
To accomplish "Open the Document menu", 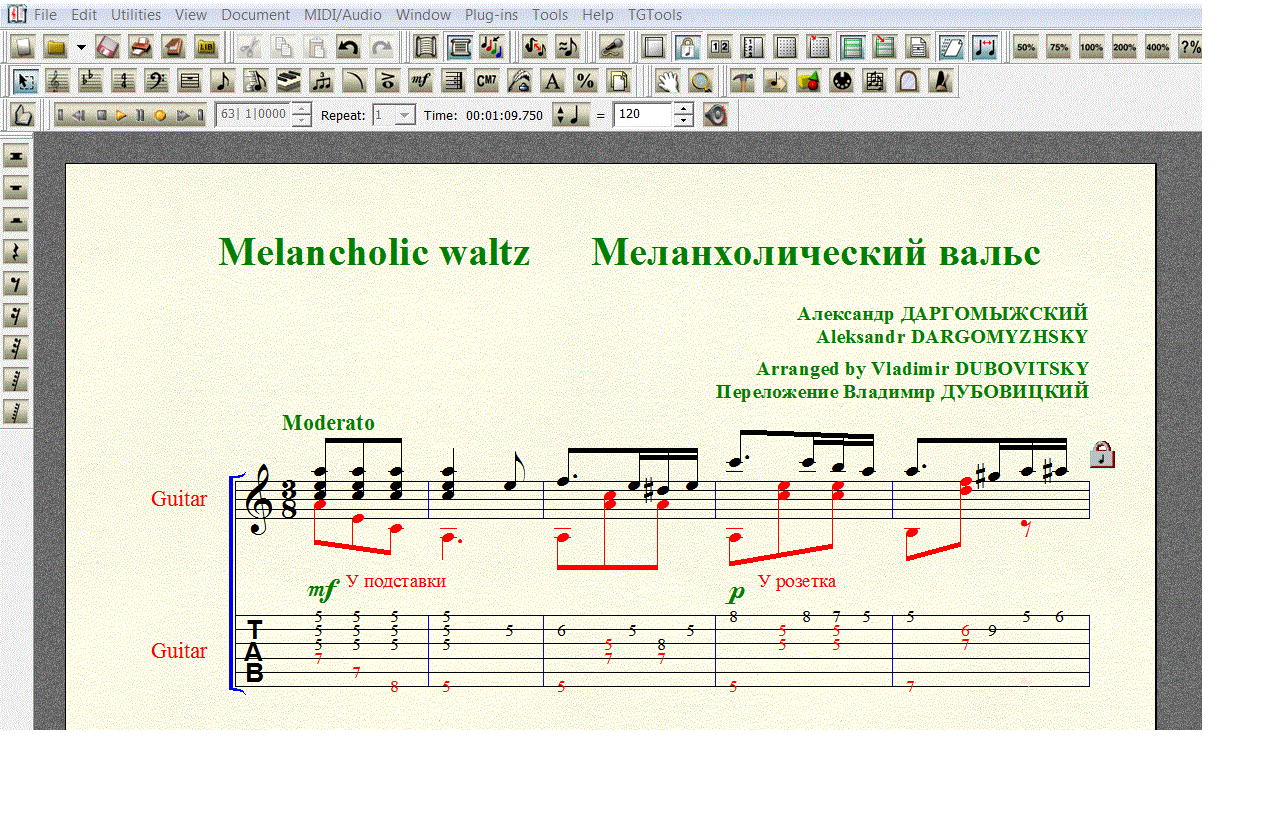I will click(256, 15).
